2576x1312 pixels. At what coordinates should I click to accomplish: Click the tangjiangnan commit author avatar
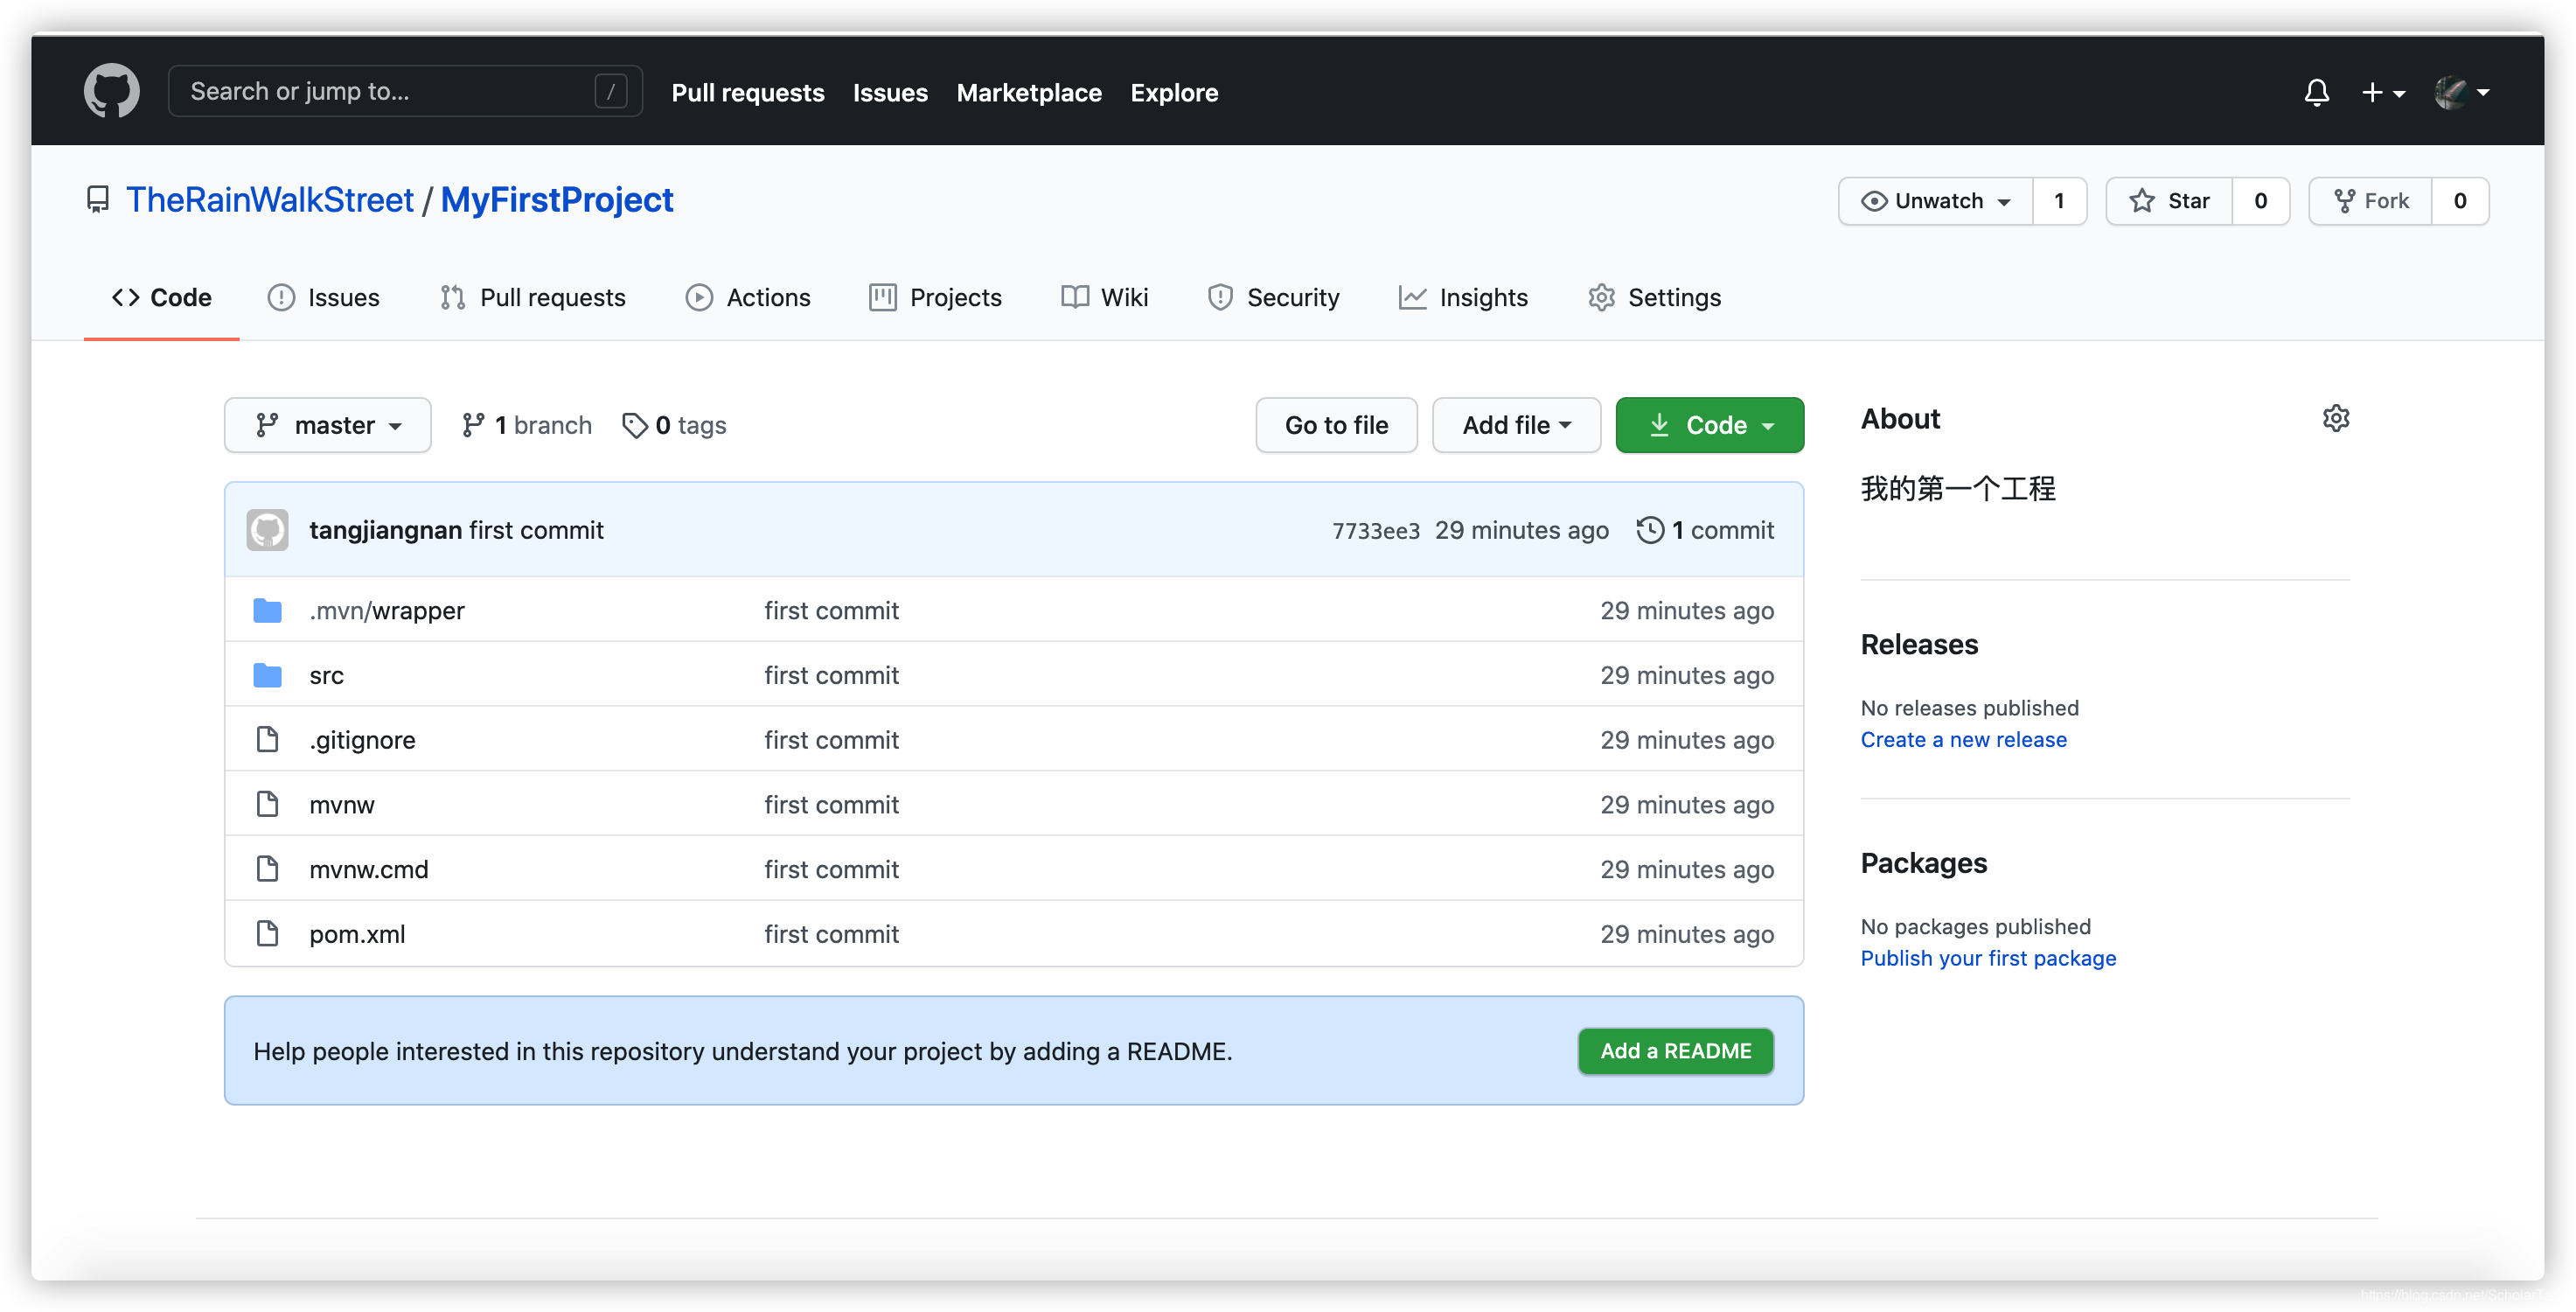(x=267, y=530)
